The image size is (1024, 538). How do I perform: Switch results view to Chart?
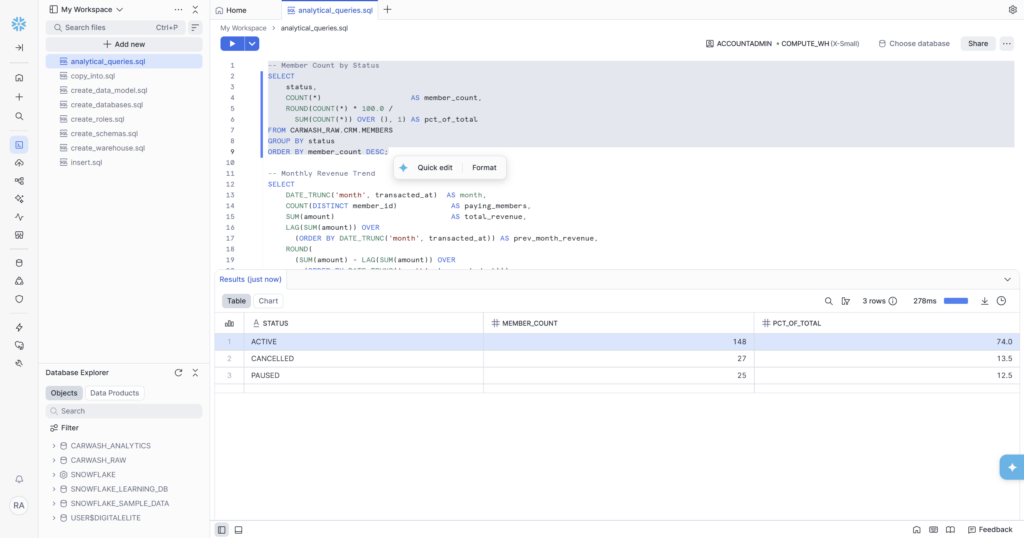pyautogui.click(x=268, y=301)
